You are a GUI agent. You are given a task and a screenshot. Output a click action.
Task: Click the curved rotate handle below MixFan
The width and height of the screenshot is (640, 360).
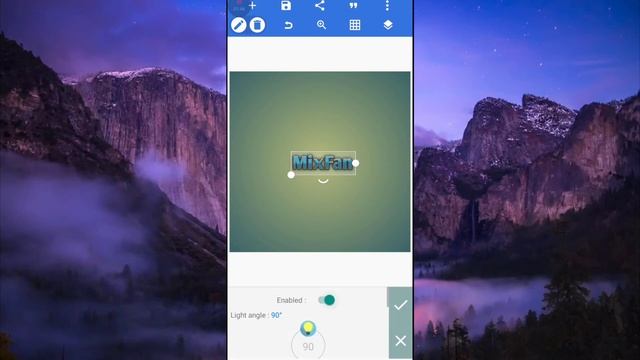click(323, 181)
